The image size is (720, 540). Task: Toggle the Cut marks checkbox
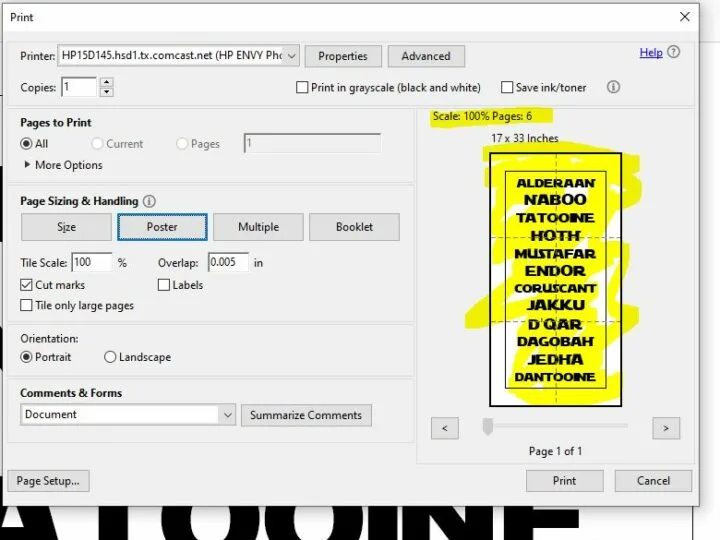[27, 285]
